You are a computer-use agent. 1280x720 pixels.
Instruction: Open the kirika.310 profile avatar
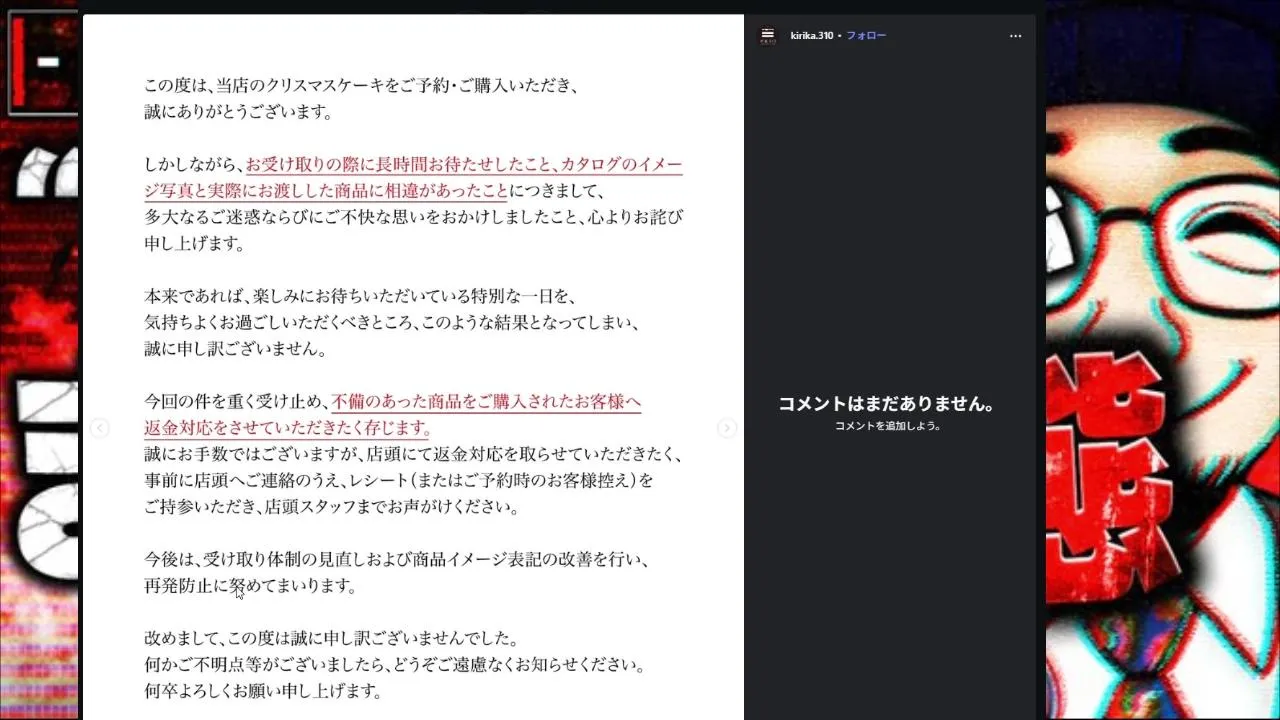[x=767, y=35]
